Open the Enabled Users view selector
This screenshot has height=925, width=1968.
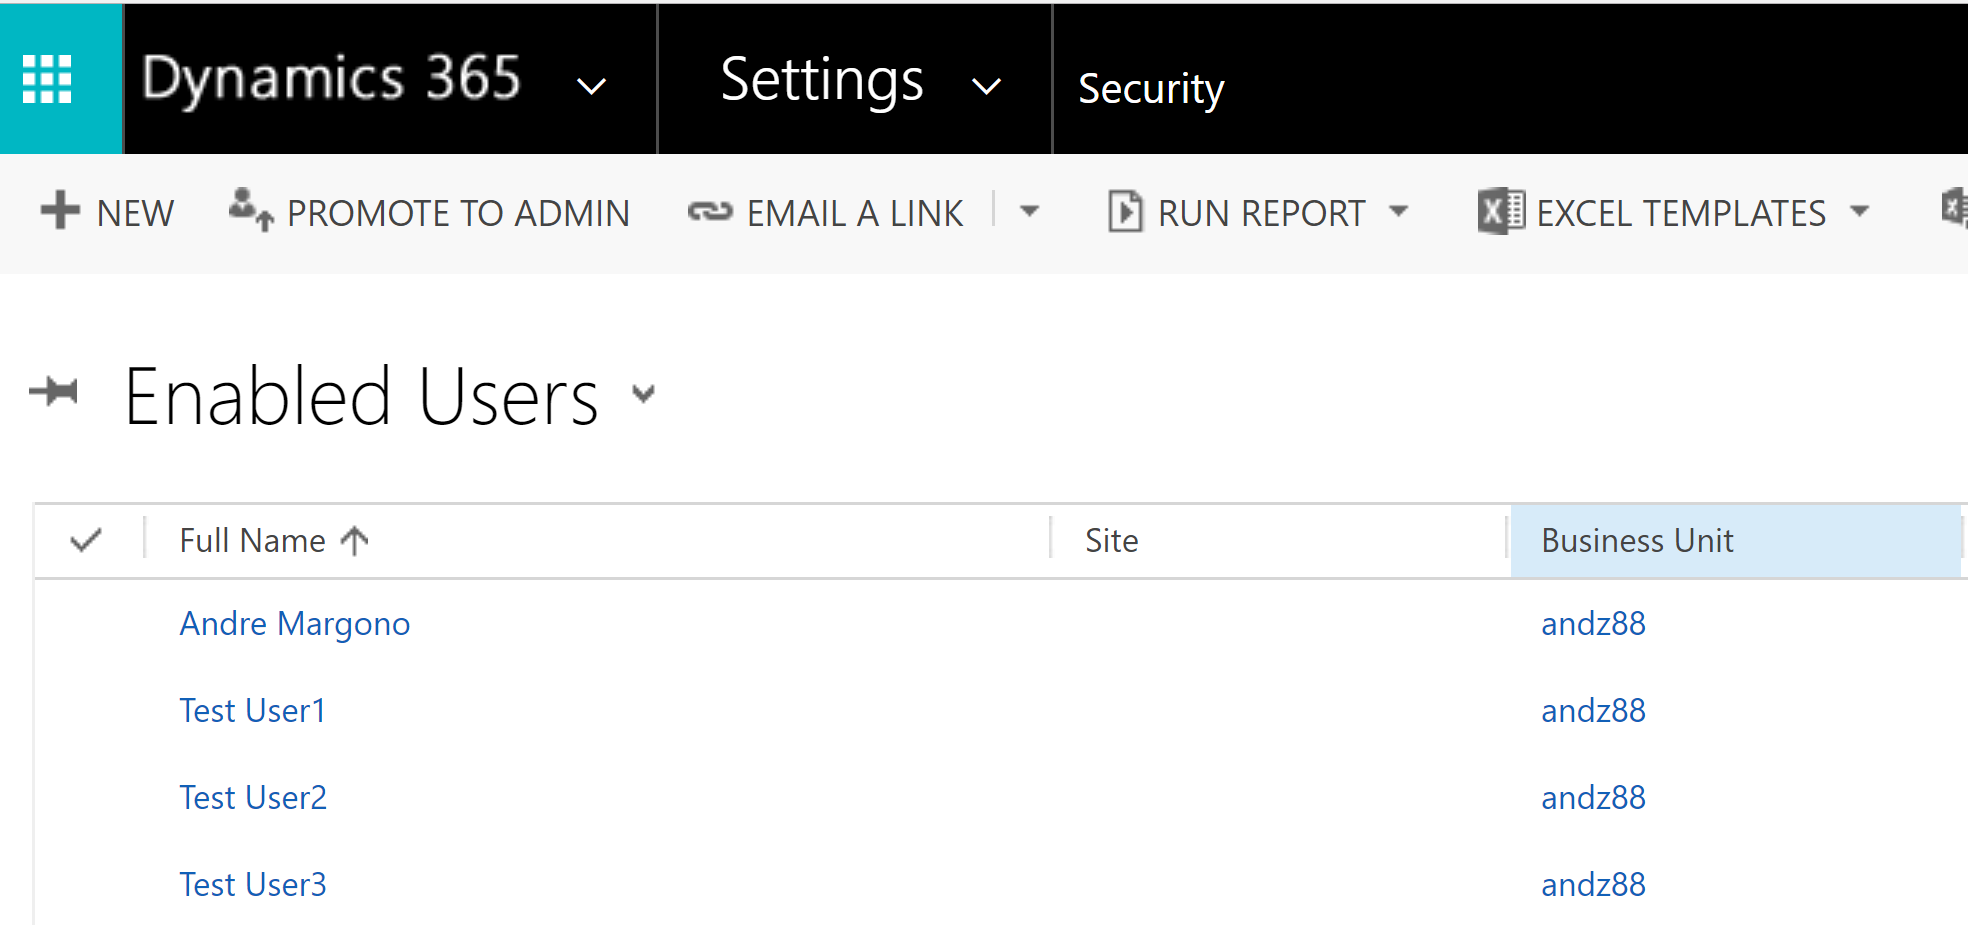pos(644,394)
